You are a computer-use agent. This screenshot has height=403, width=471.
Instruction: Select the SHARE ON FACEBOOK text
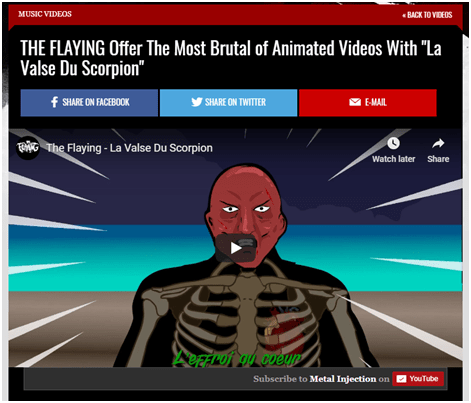click(96, 102)
